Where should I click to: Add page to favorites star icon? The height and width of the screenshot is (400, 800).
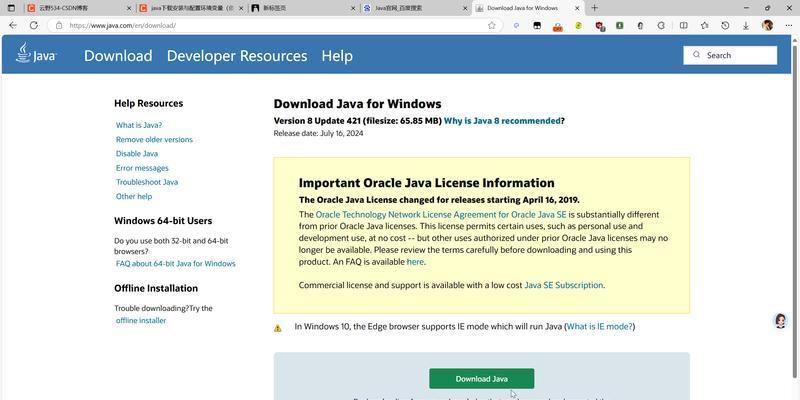coord(491,25)
